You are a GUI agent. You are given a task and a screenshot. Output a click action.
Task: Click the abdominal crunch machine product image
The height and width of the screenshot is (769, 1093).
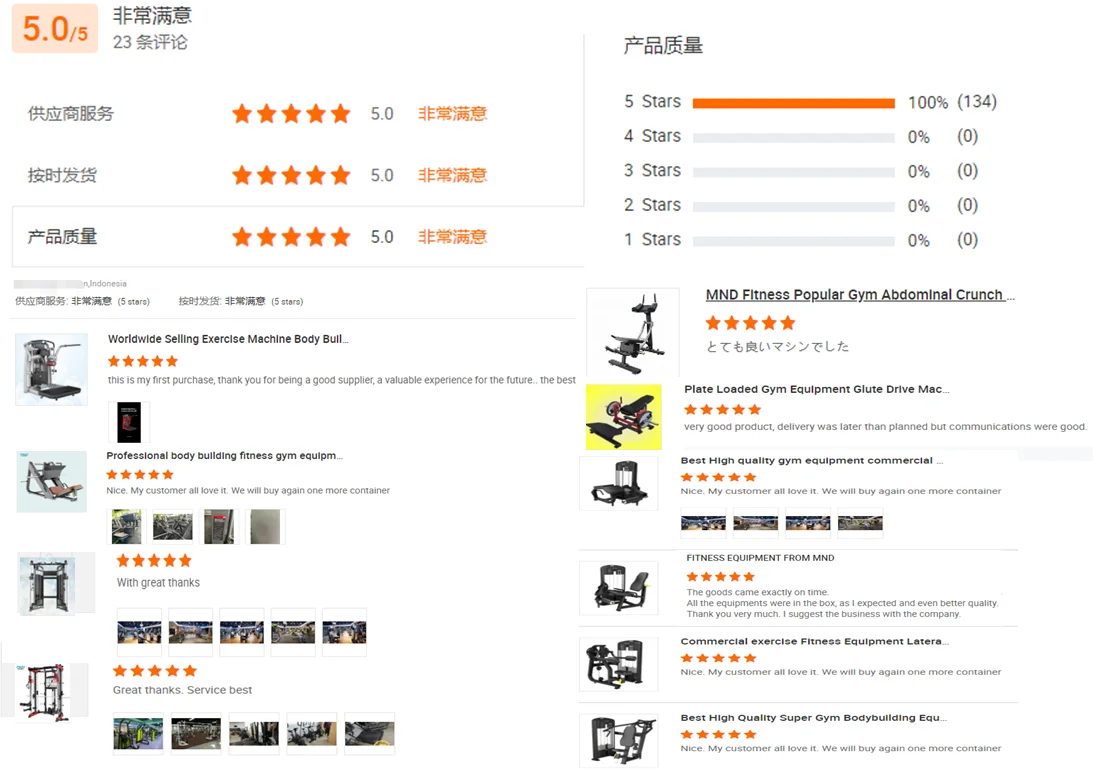coord(633,333)
